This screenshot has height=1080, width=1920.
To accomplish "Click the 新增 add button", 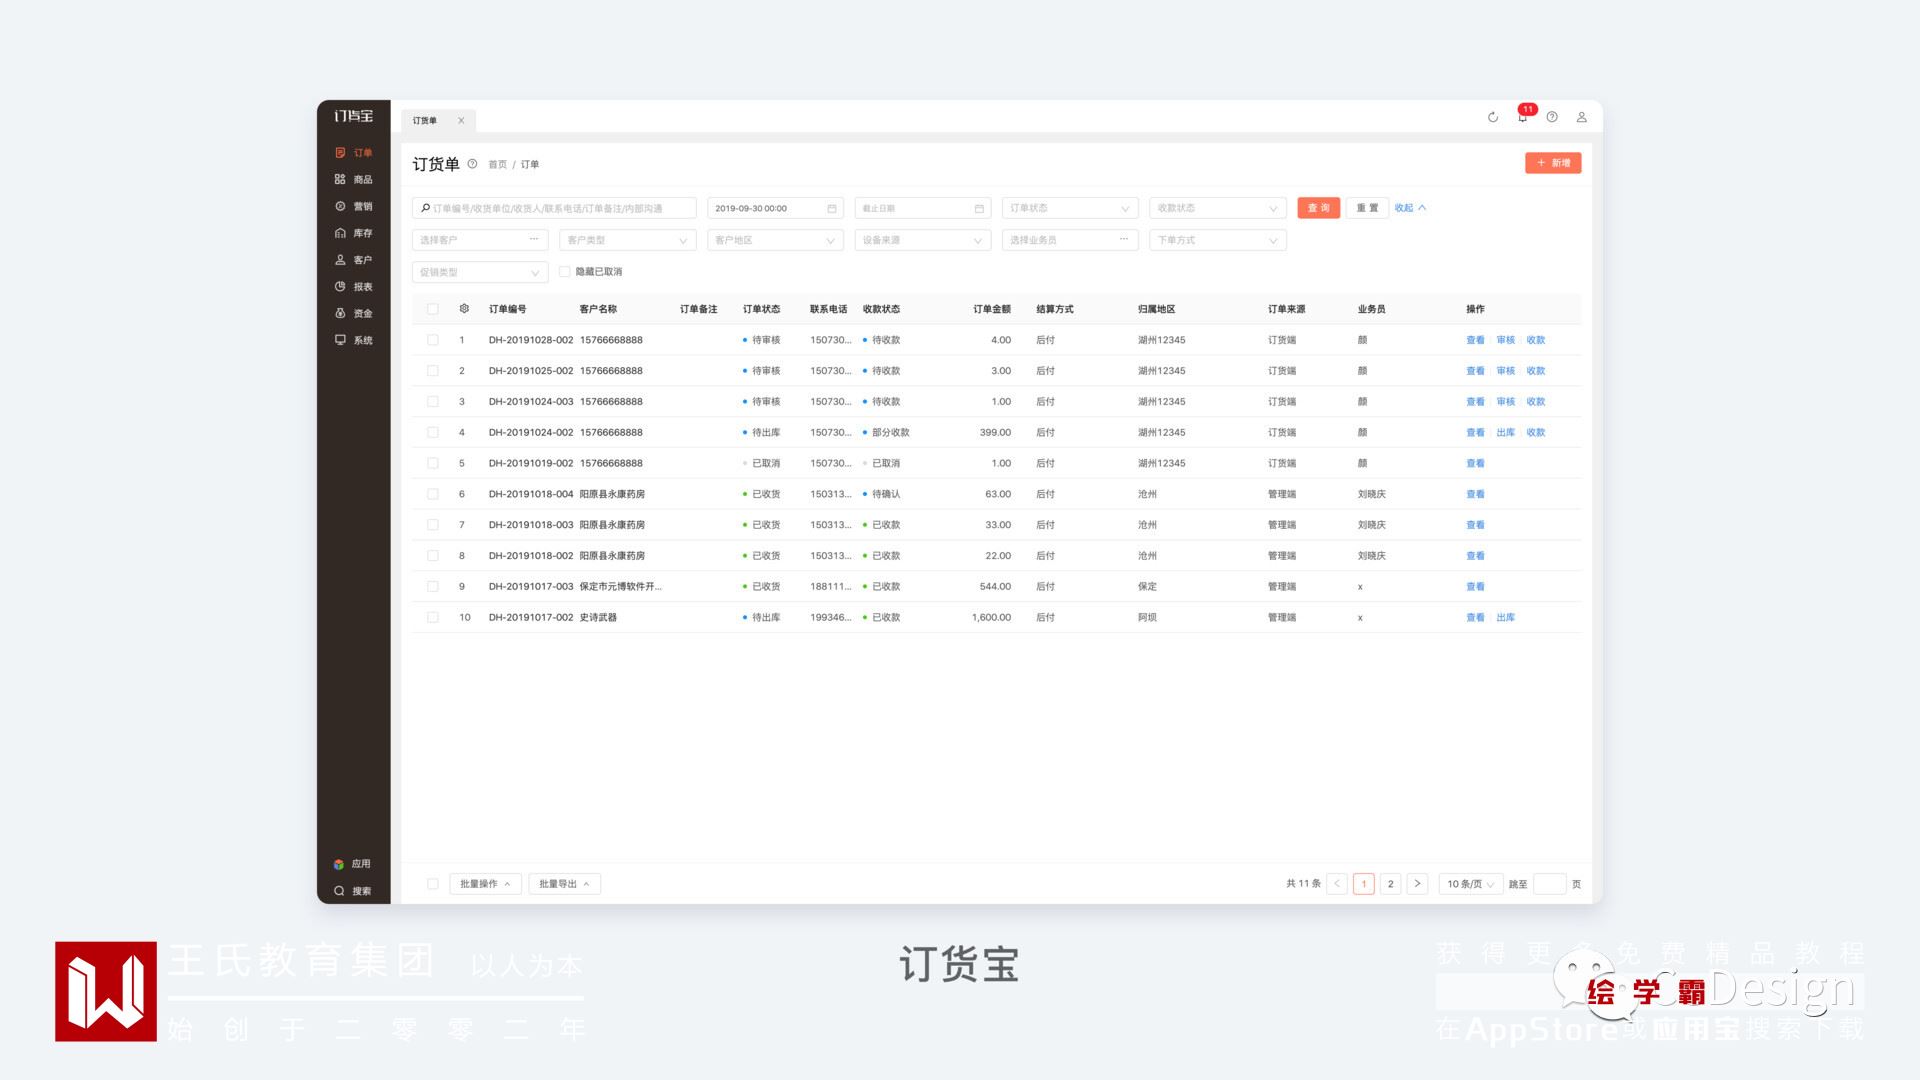I will point(1552,163).
